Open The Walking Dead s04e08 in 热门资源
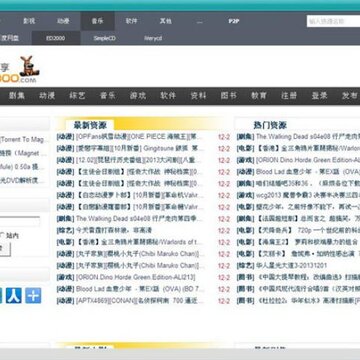This screenshot has width=360, height=360. [308, 137]
